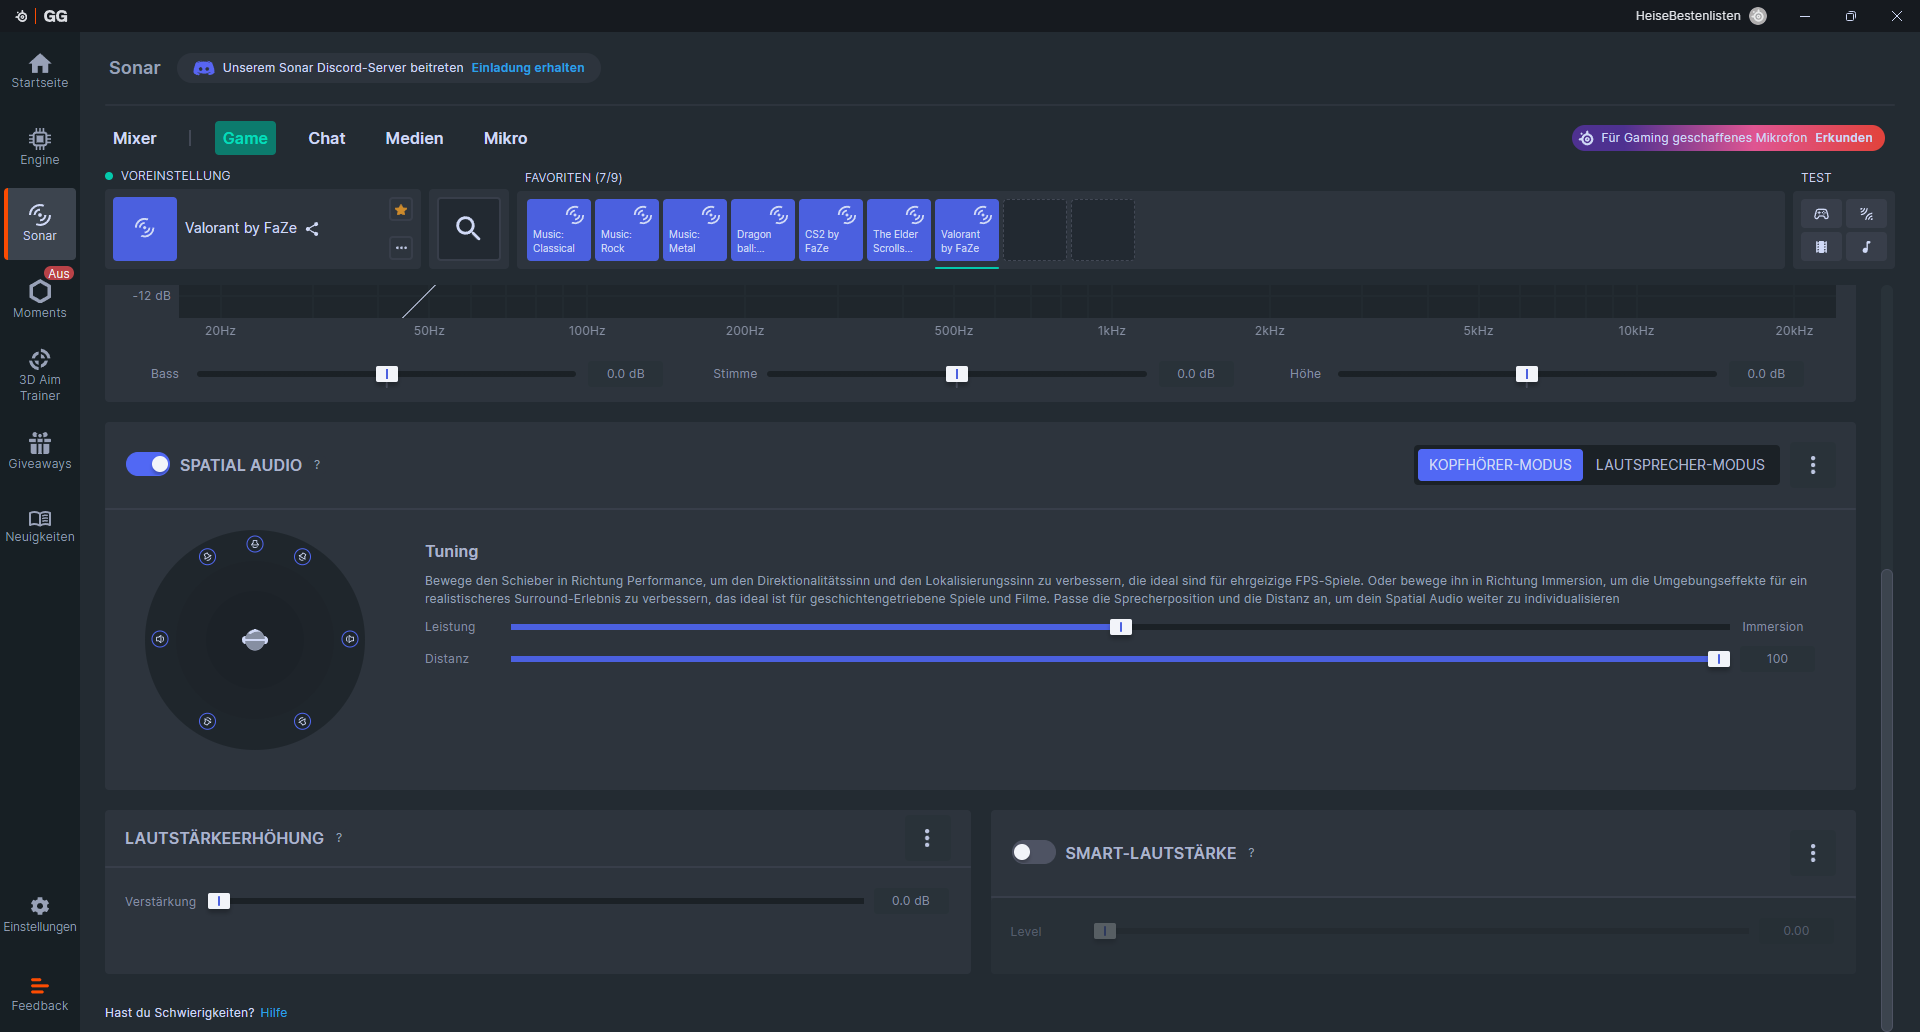Disable the Spatial Audio toggle
Viewport: 1920px width, 1032px height.
pos(148,465)
